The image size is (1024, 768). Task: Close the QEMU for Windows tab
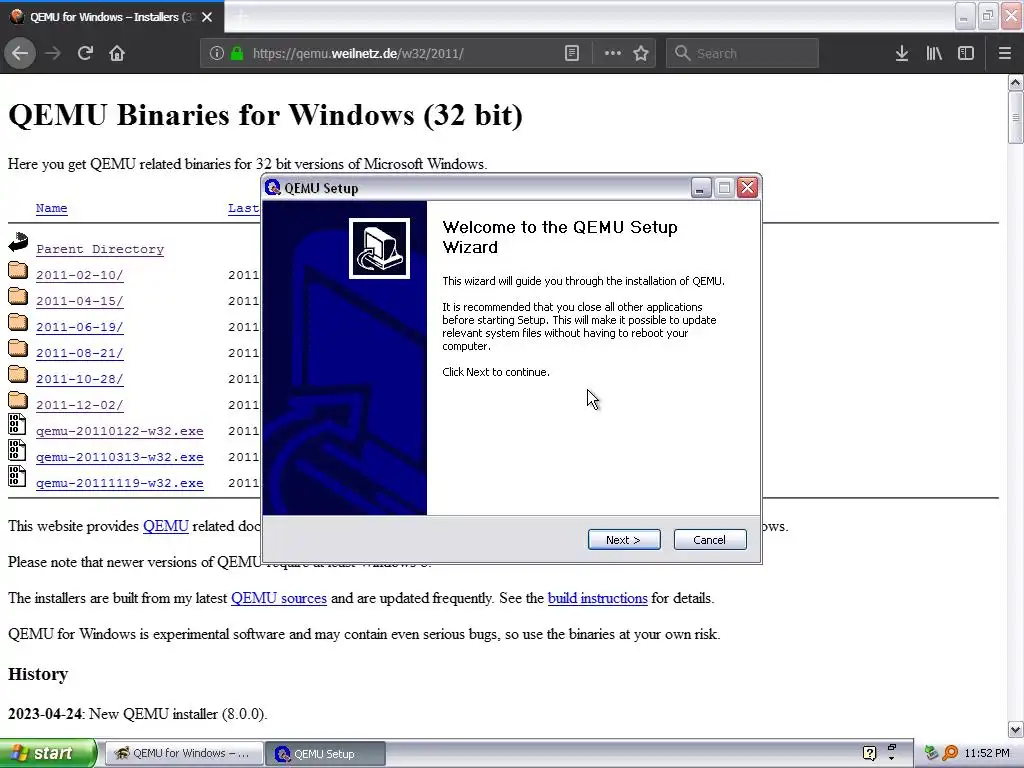pos(207,17)
